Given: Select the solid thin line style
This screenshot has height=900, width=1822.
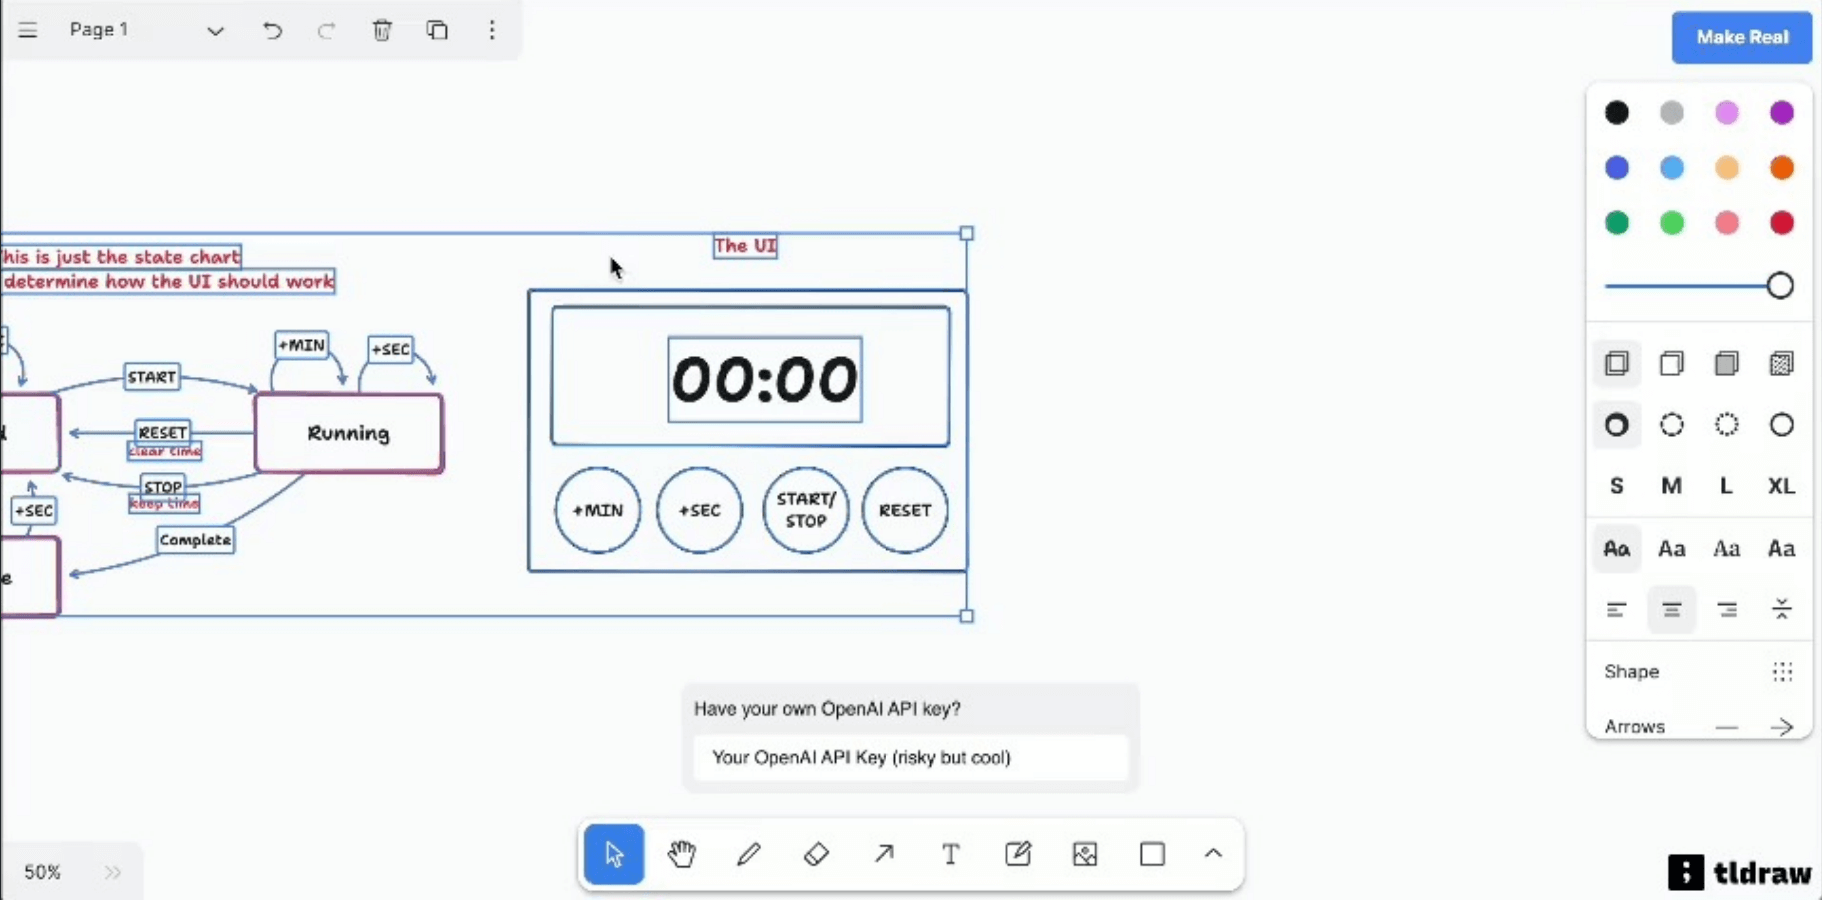Looking at the screenshot, I should 1782,425.
